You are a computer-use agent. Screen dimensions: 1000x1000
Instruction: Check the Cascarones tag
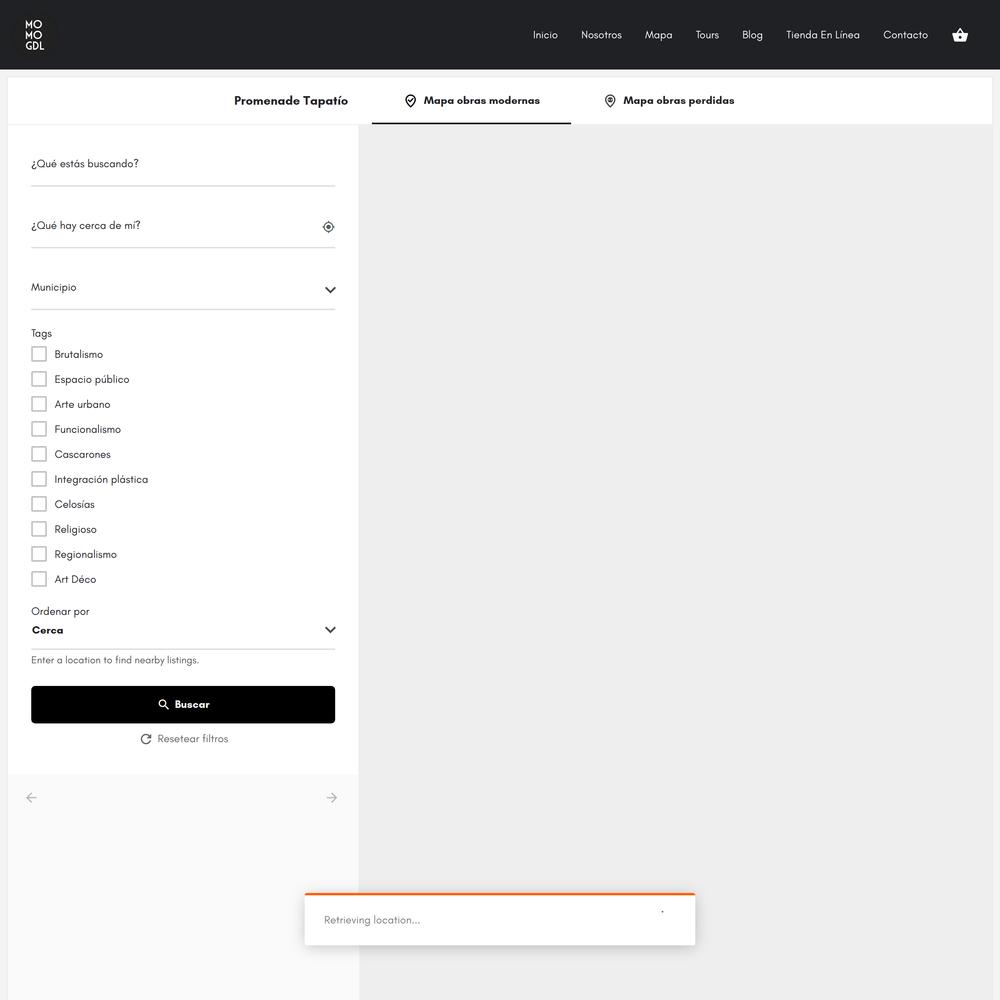point(39,454)
